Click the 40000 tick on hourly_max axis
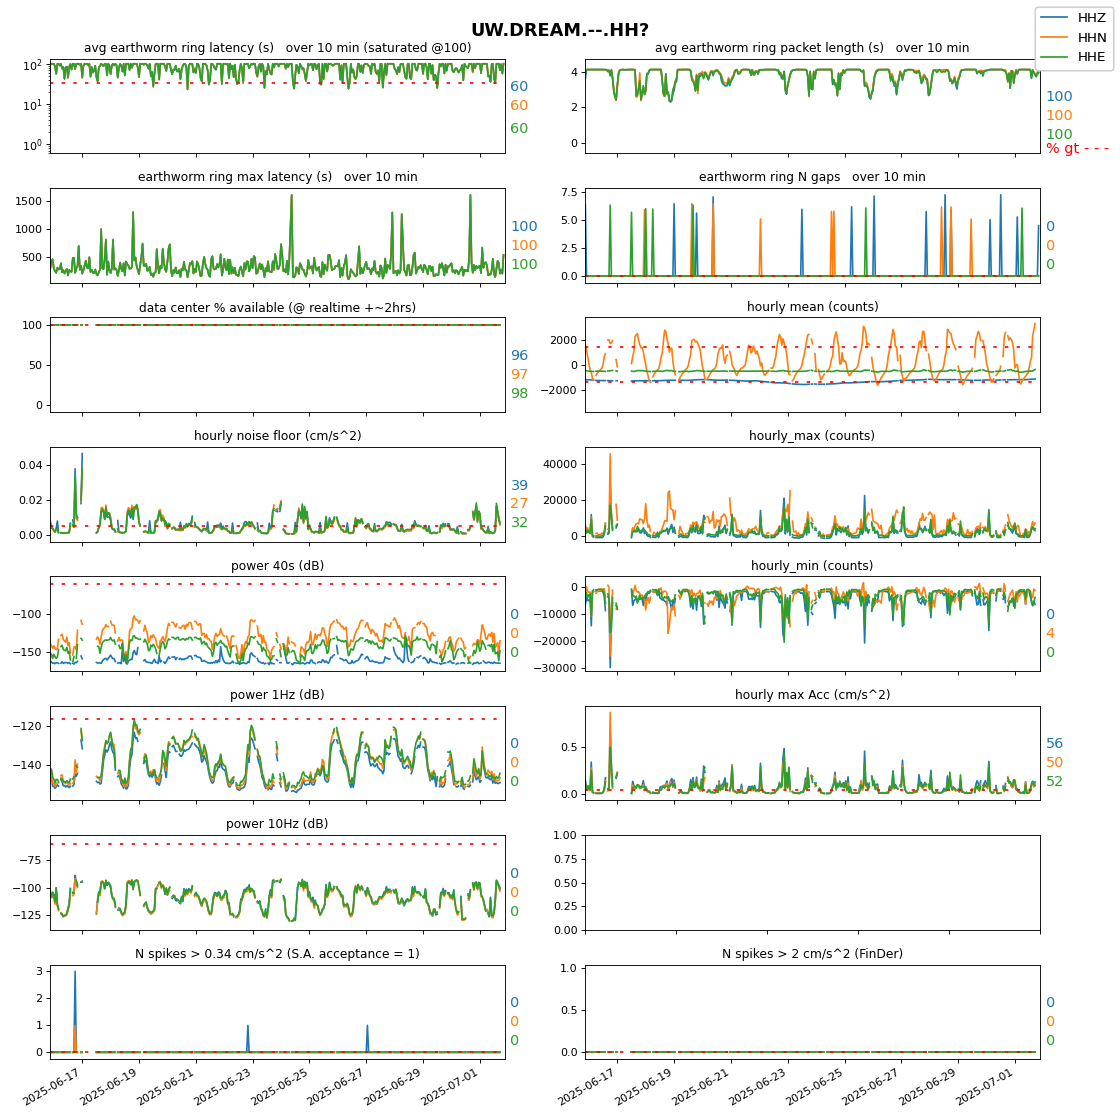Screen dimensions: 1120x1120 (560, 464)
